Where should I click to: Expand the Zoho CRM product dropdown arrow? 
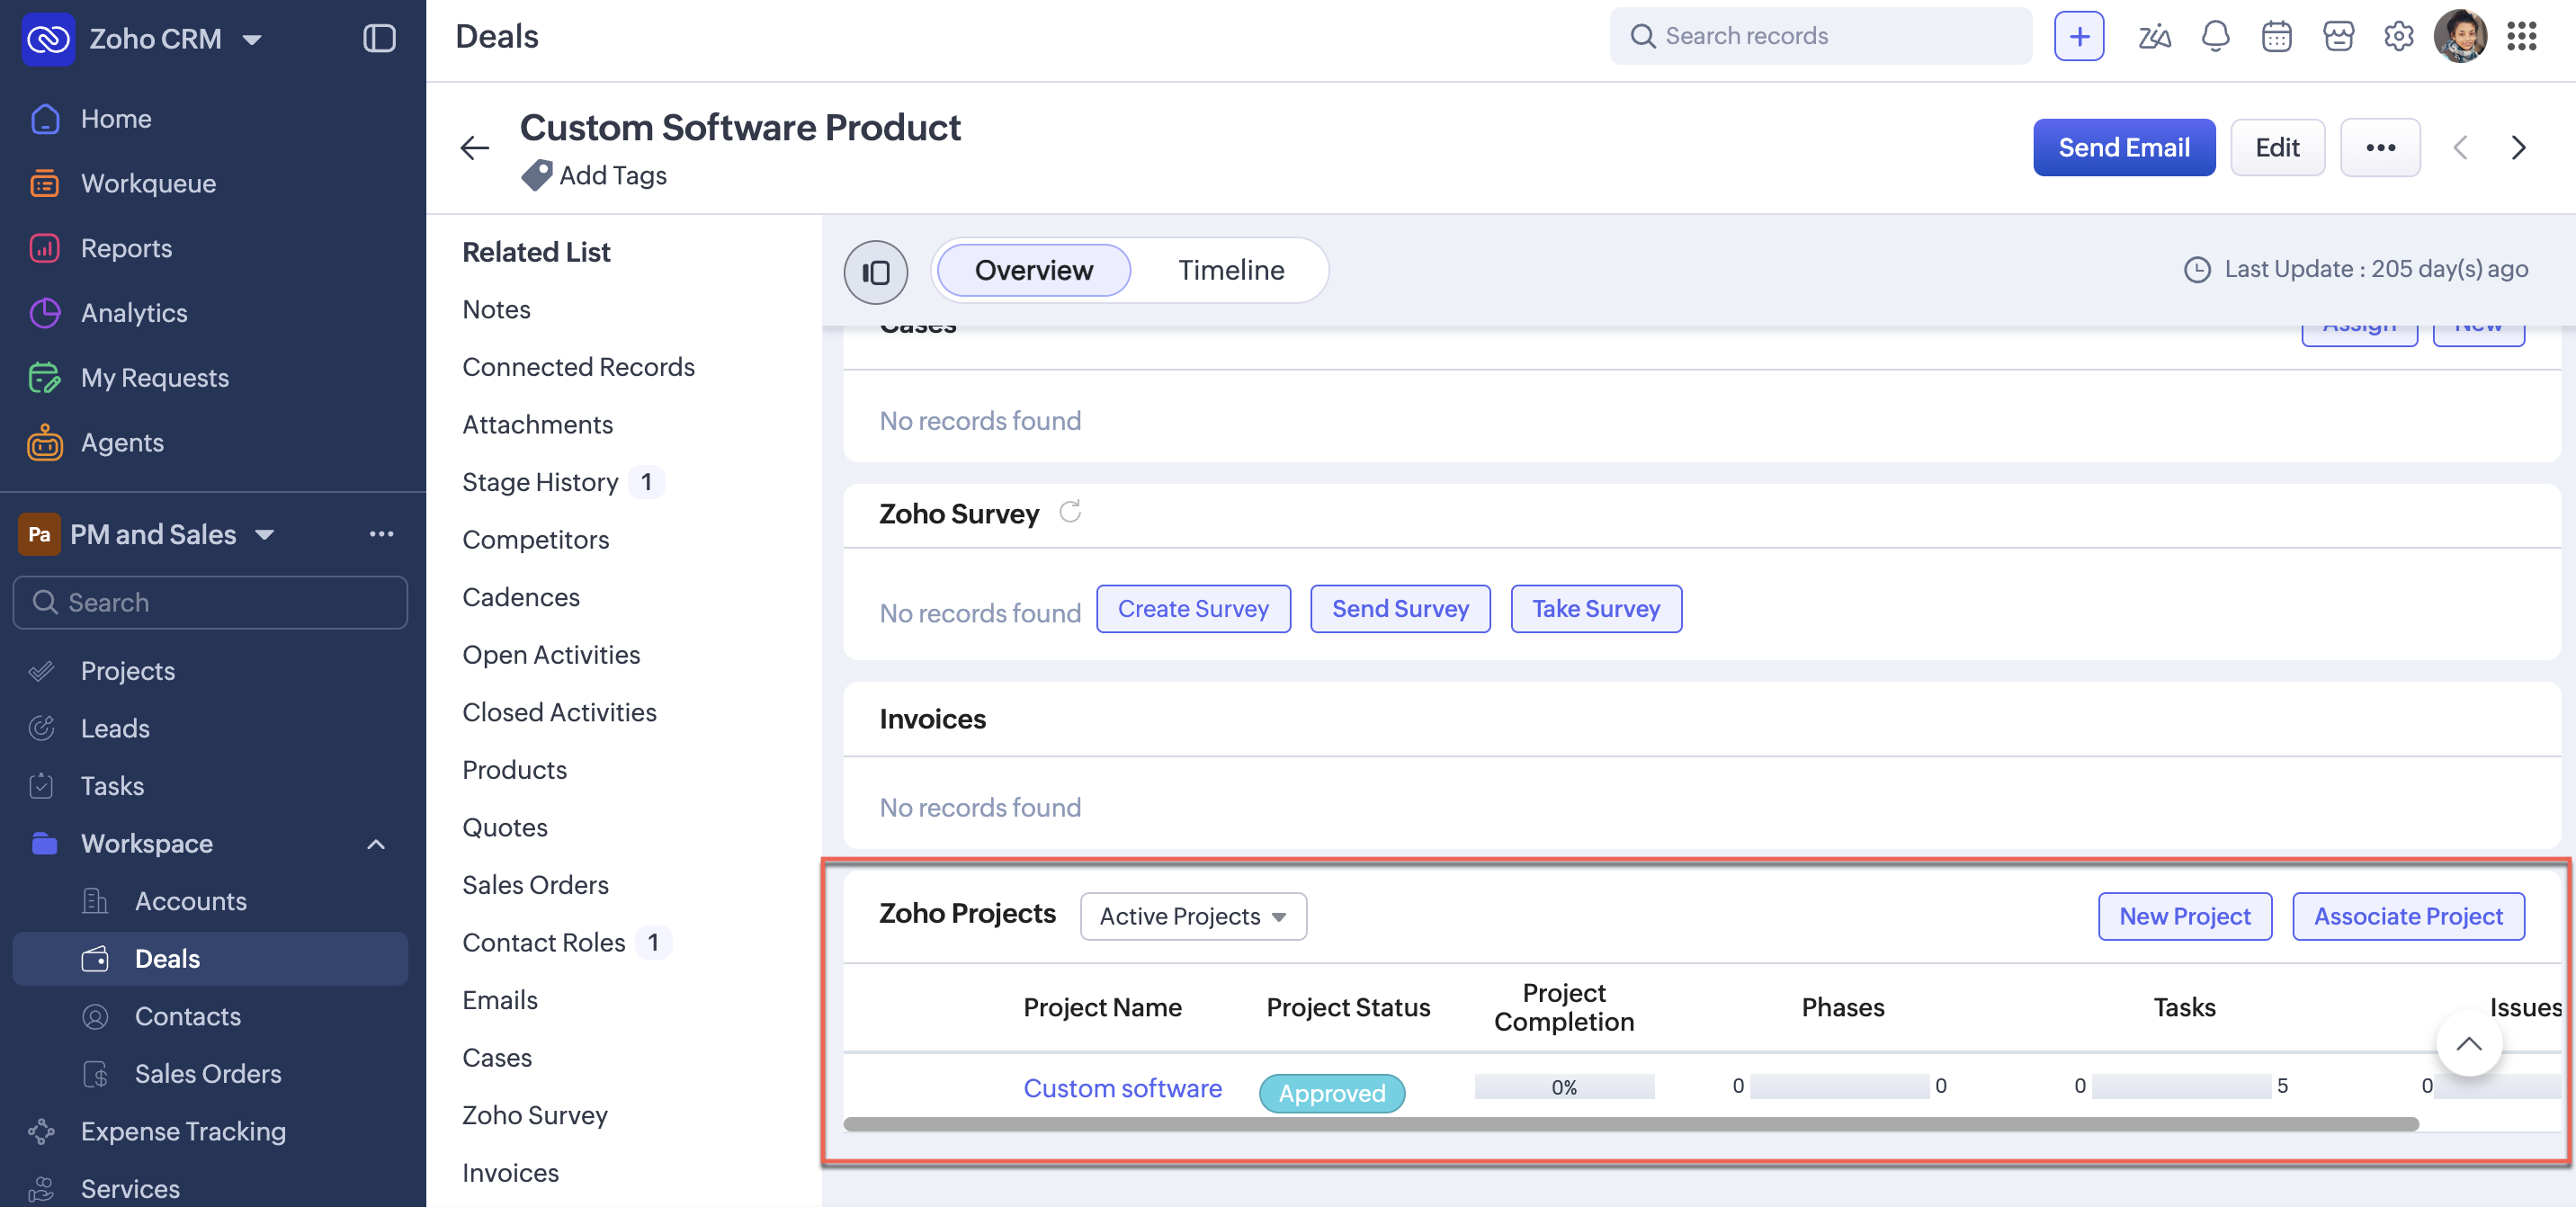pyautogui.click(x=252, y=39)
